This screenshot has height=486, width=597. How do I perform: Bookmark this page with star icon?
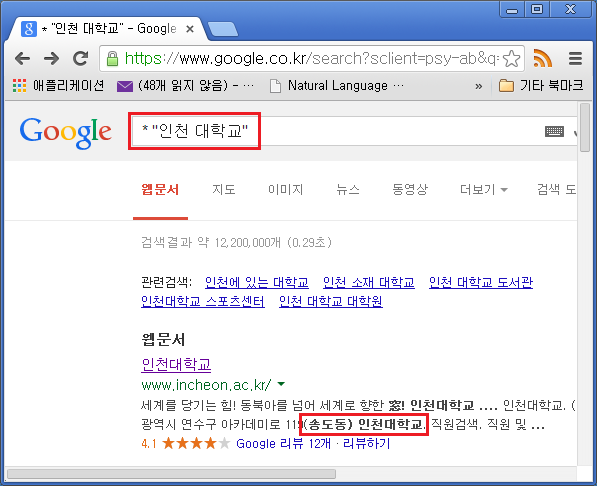coord(511,59)
